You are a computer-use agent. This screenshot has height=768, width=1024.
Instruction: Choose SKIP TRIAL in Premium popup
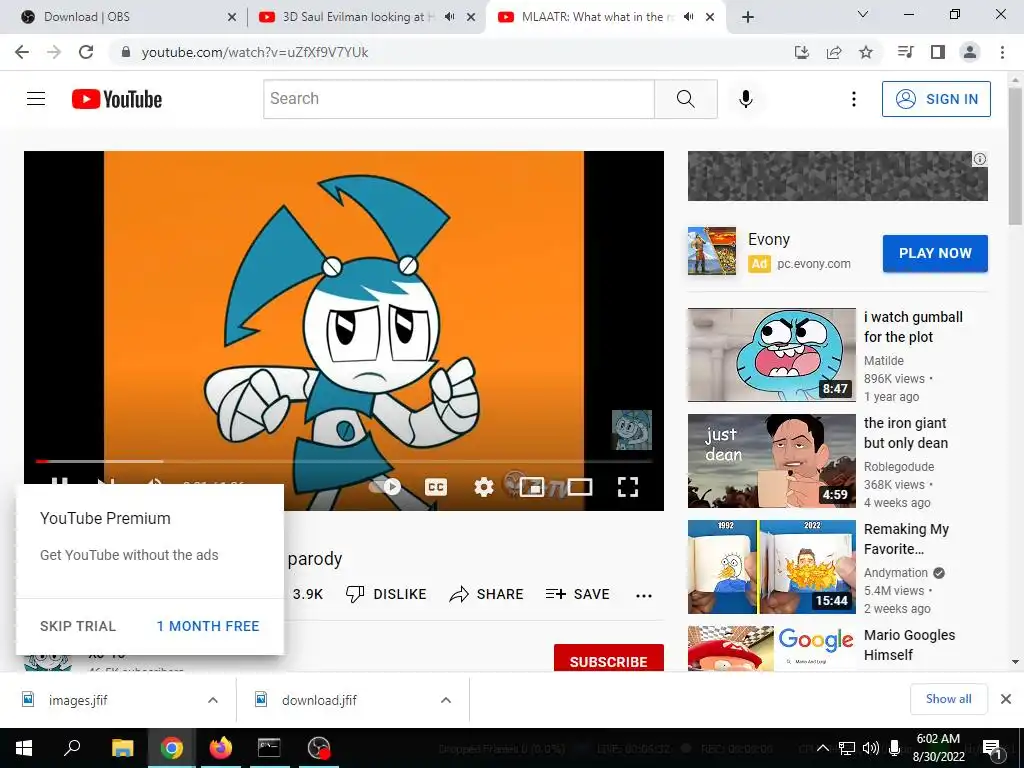[x=78, y=626]
